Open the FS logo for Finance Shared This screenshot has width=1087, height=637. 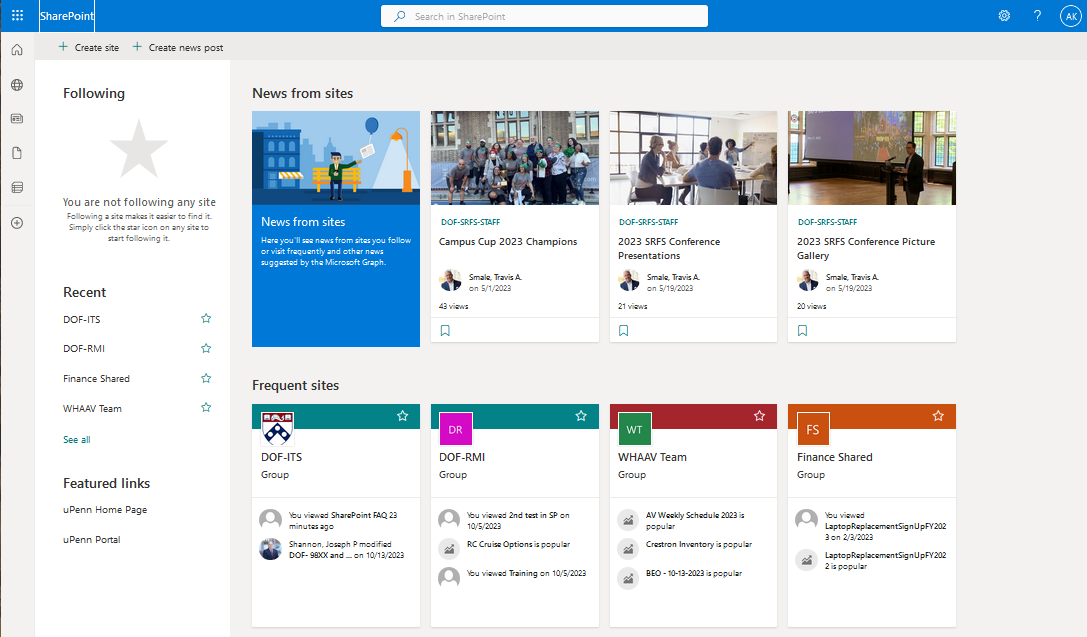(812, 428)
